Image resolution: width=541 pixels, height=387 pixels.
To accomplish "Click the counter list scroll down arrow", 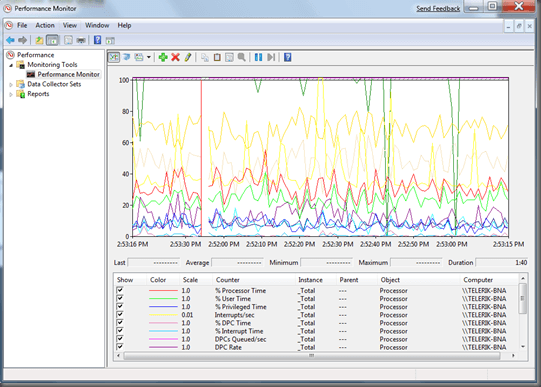I will tap(523, 347).
